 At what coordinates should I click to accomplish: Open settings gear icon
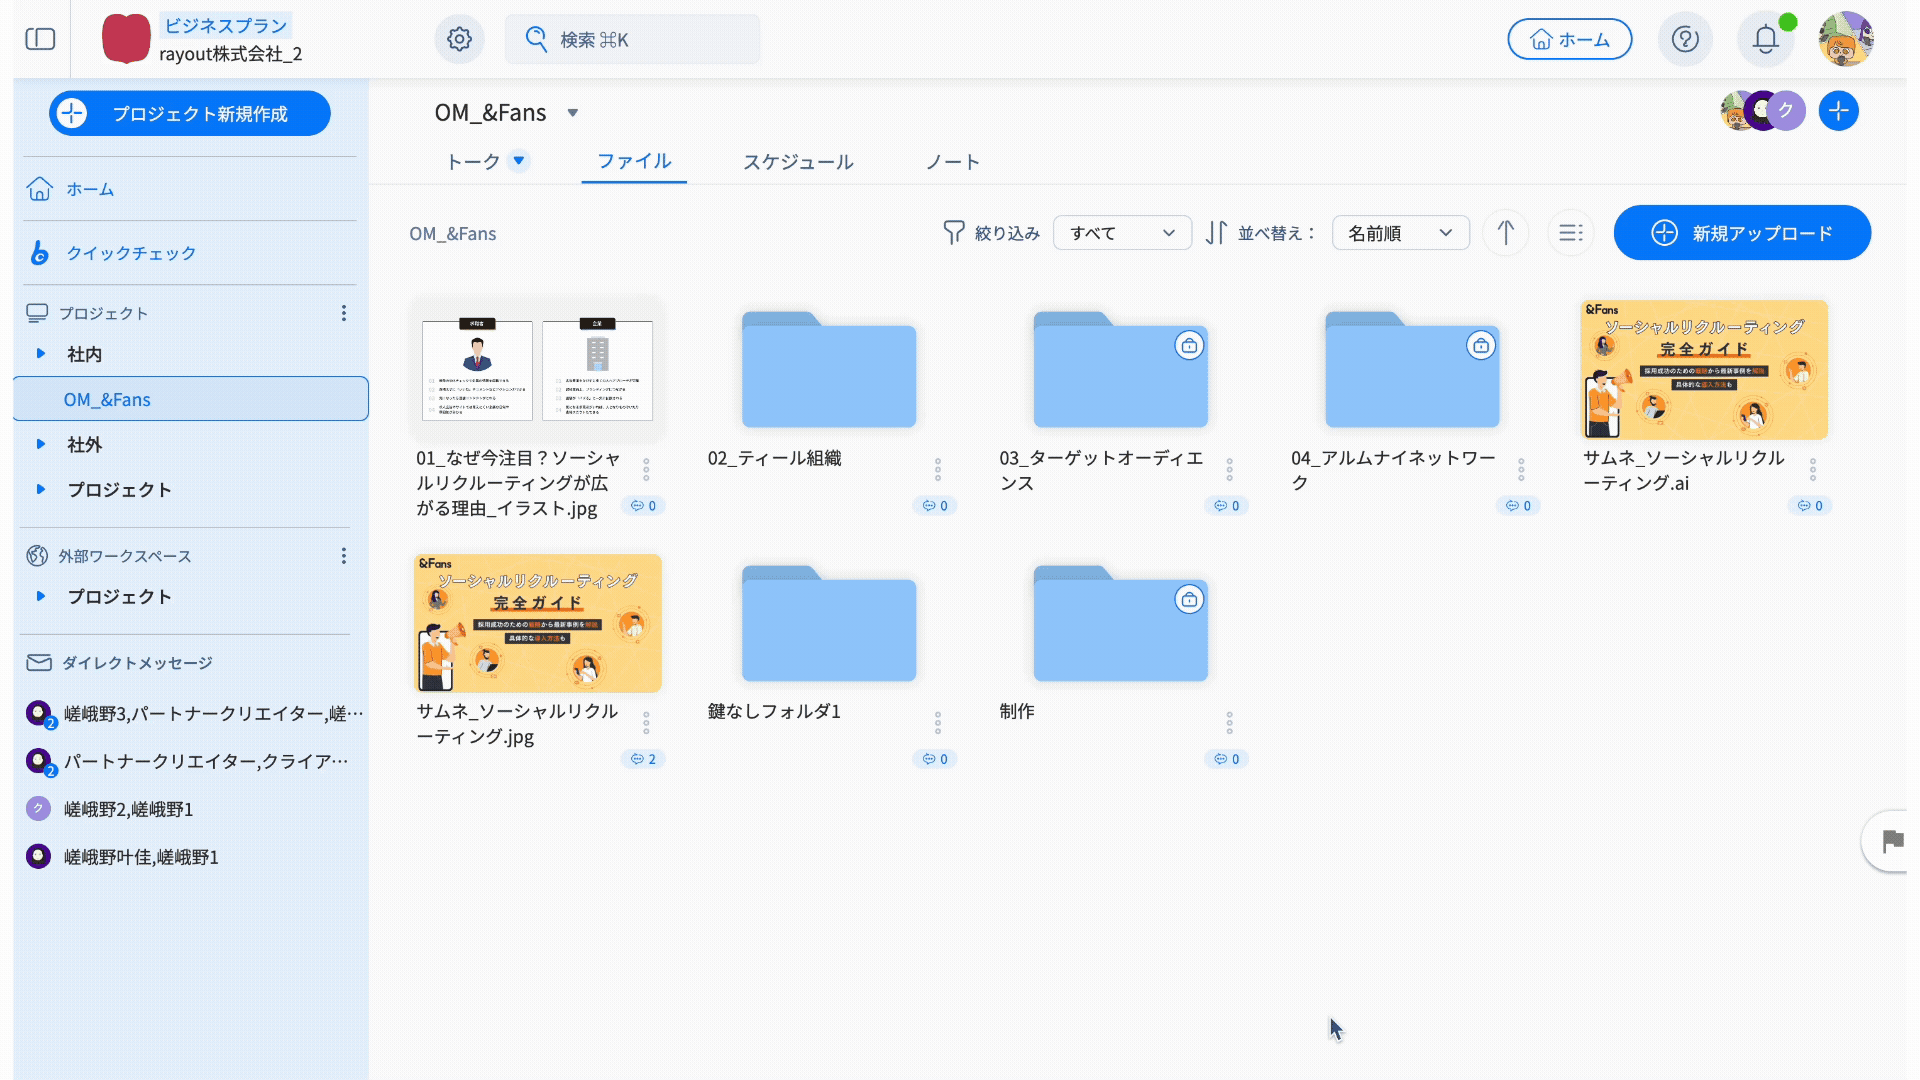(459, 39)
